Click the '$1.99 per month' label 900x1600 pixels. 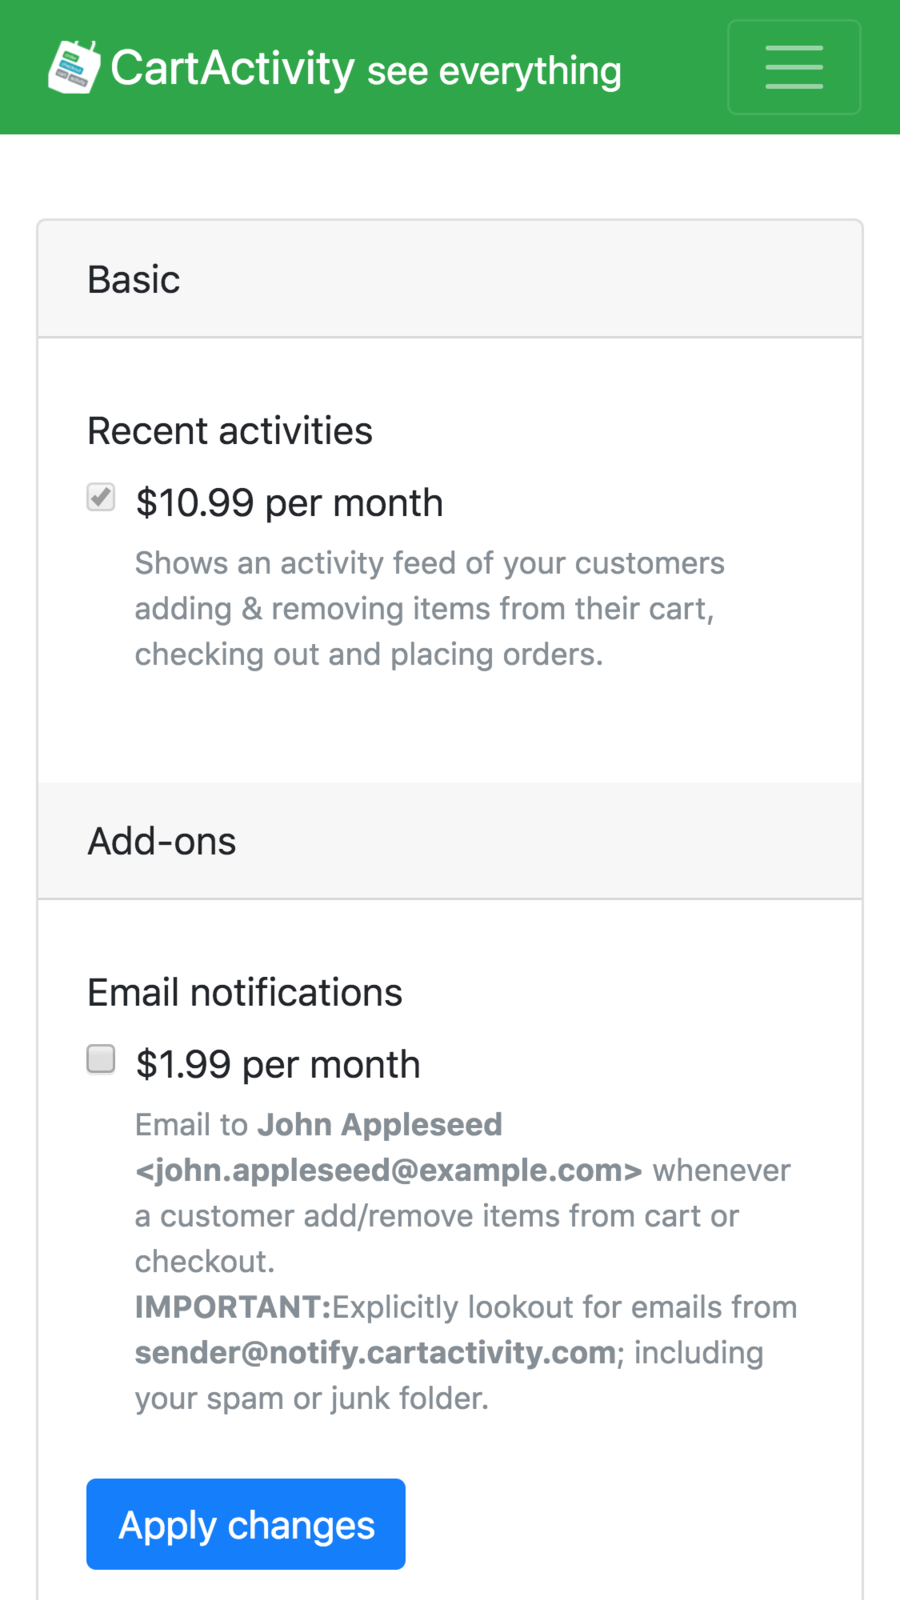click(x=278, y=1064)
